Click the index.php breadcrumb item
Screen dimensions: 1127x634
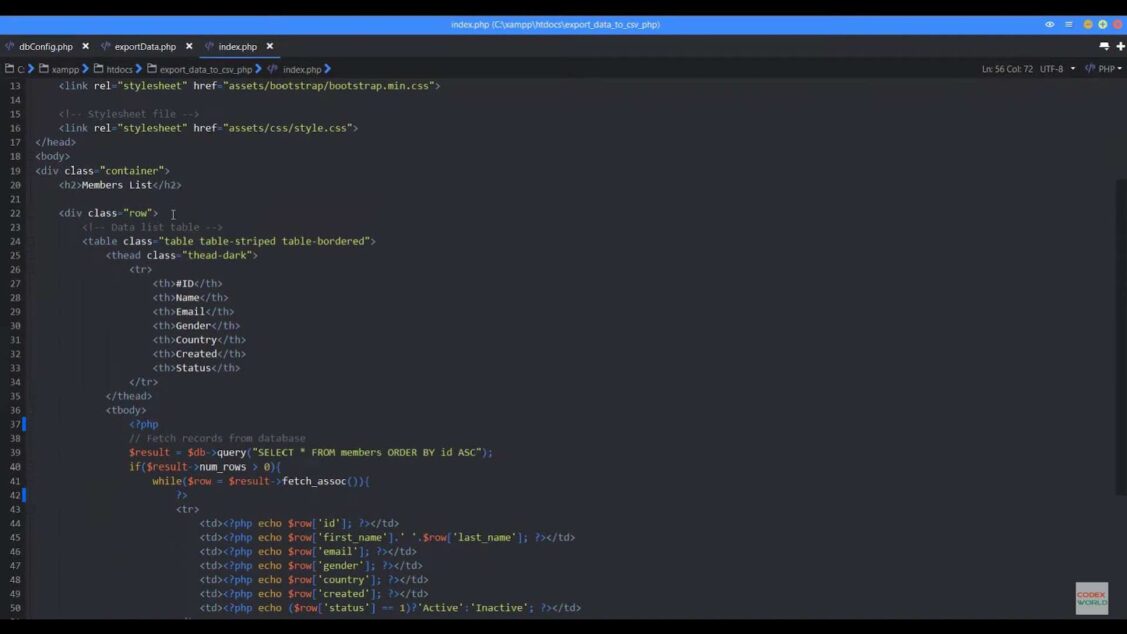(302, 70)
